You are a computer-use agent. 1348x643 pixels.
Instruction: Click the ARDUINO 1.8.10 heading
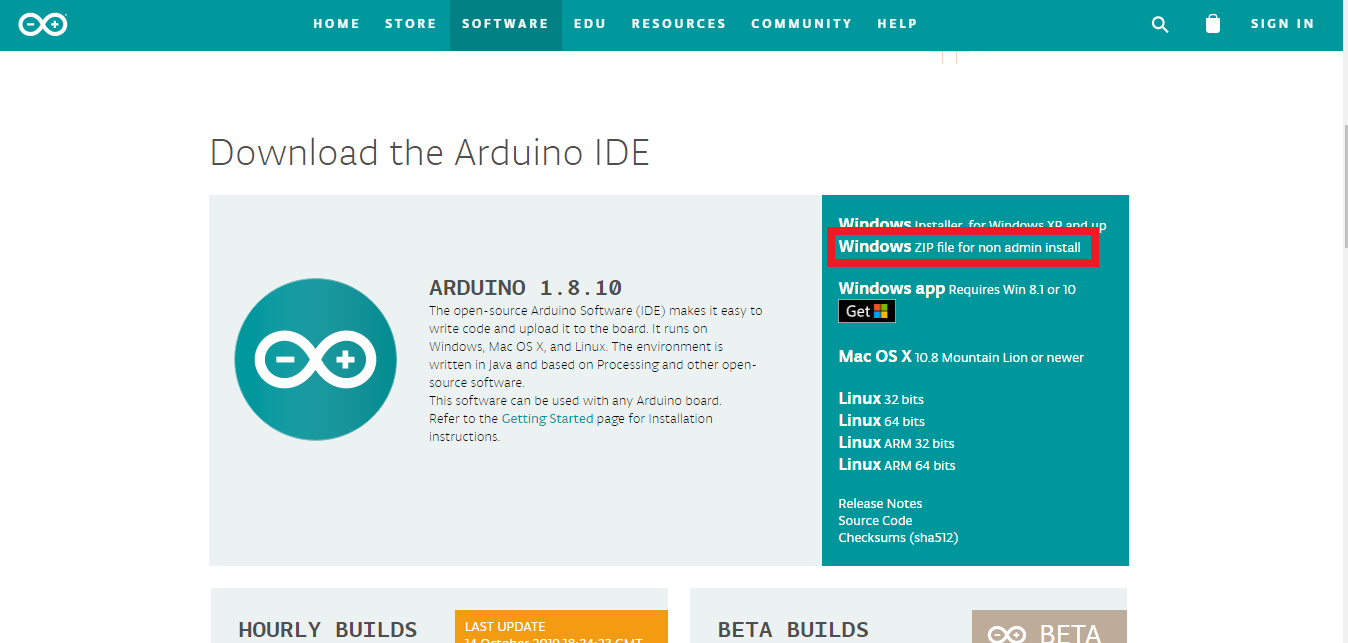pos(525,288)
